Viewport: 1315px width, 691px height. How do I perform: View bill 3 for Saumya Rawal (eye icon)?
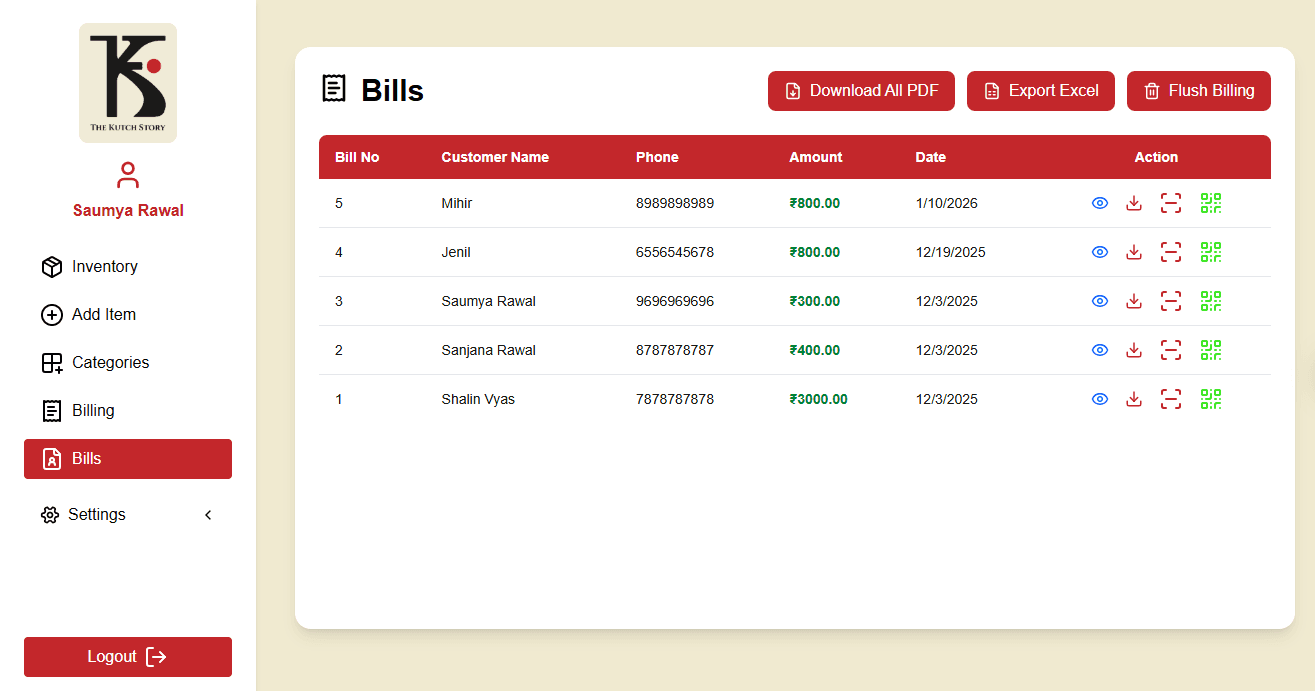tap(1100, 301)
